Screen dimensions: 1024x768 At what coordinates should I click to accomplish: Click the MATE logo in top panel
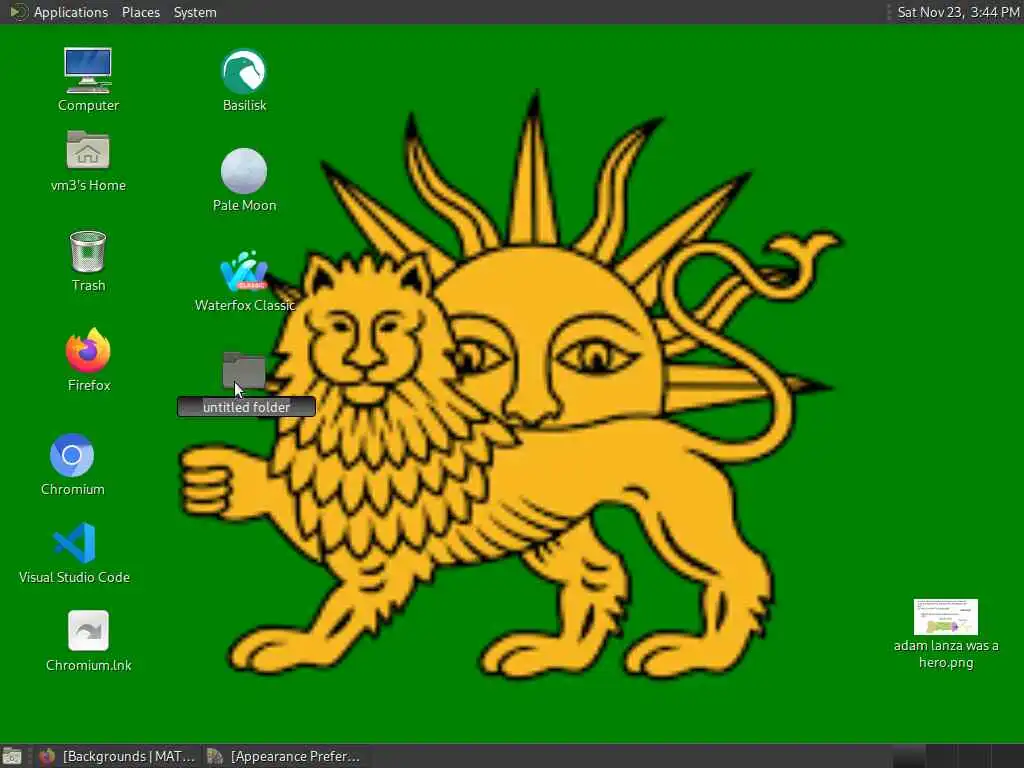[x=18, y=12]
